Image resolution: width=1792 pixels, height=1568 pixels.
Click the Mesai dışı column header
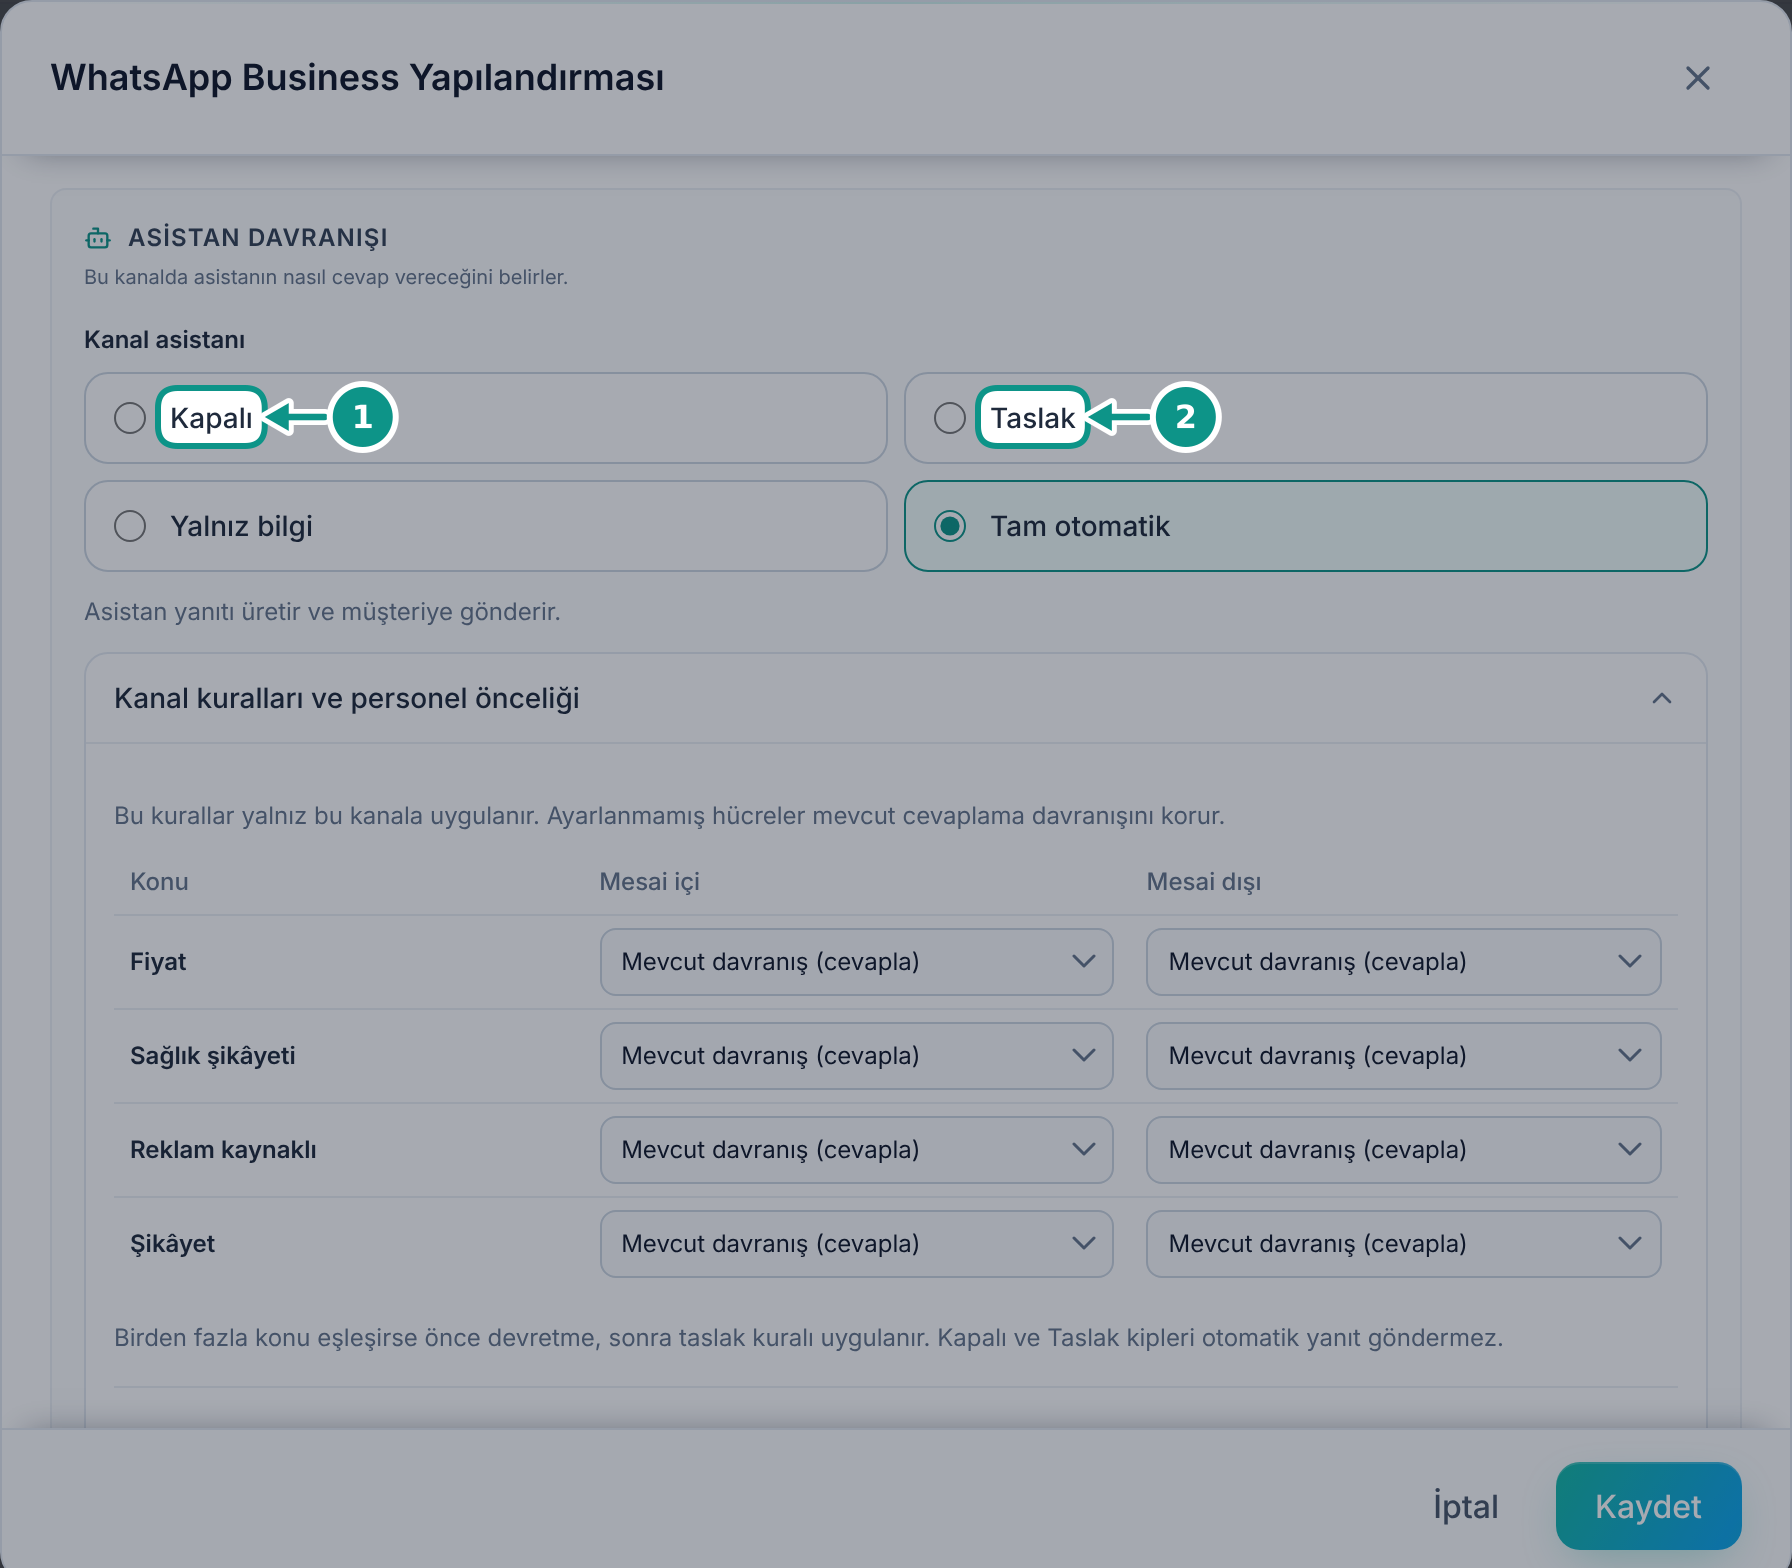(x=1203, y=882)
